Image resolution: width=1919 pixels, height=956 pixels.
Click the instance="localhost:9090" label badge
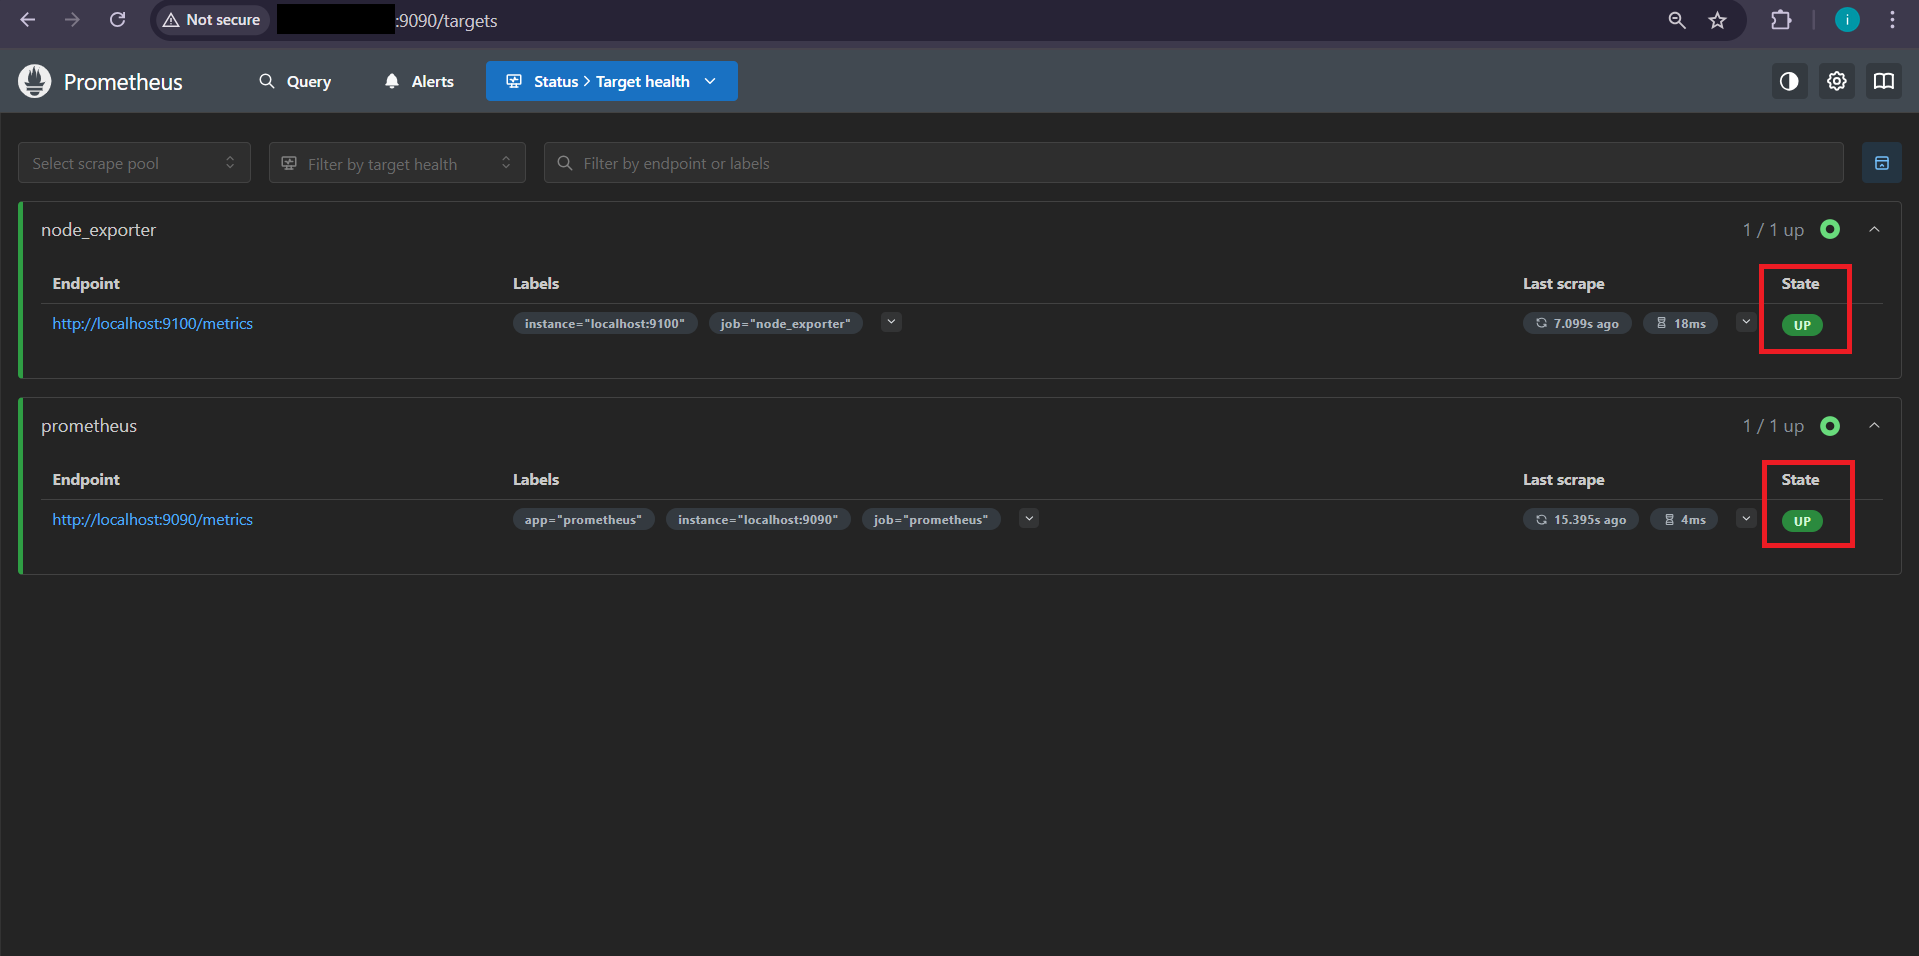pos(758,519)
